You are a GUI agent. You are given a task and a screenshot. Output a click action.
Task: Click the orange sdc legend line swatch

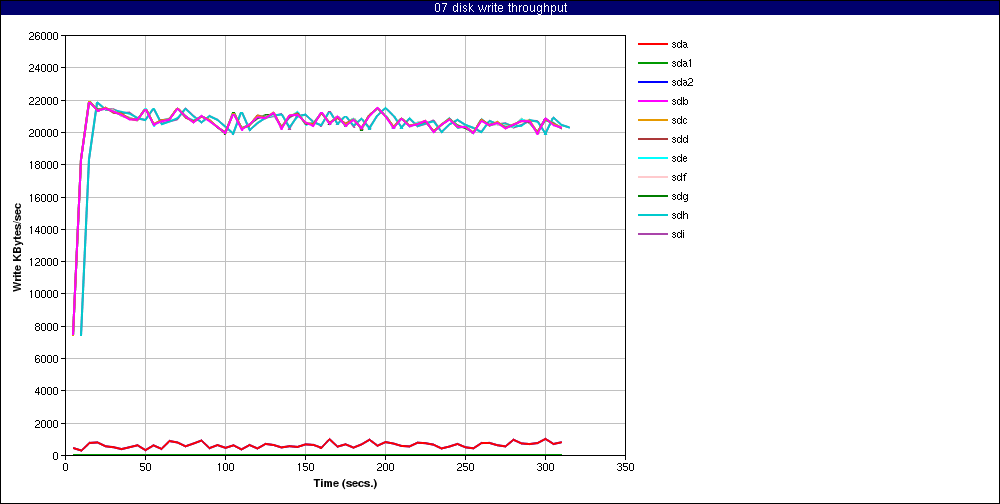652,121
